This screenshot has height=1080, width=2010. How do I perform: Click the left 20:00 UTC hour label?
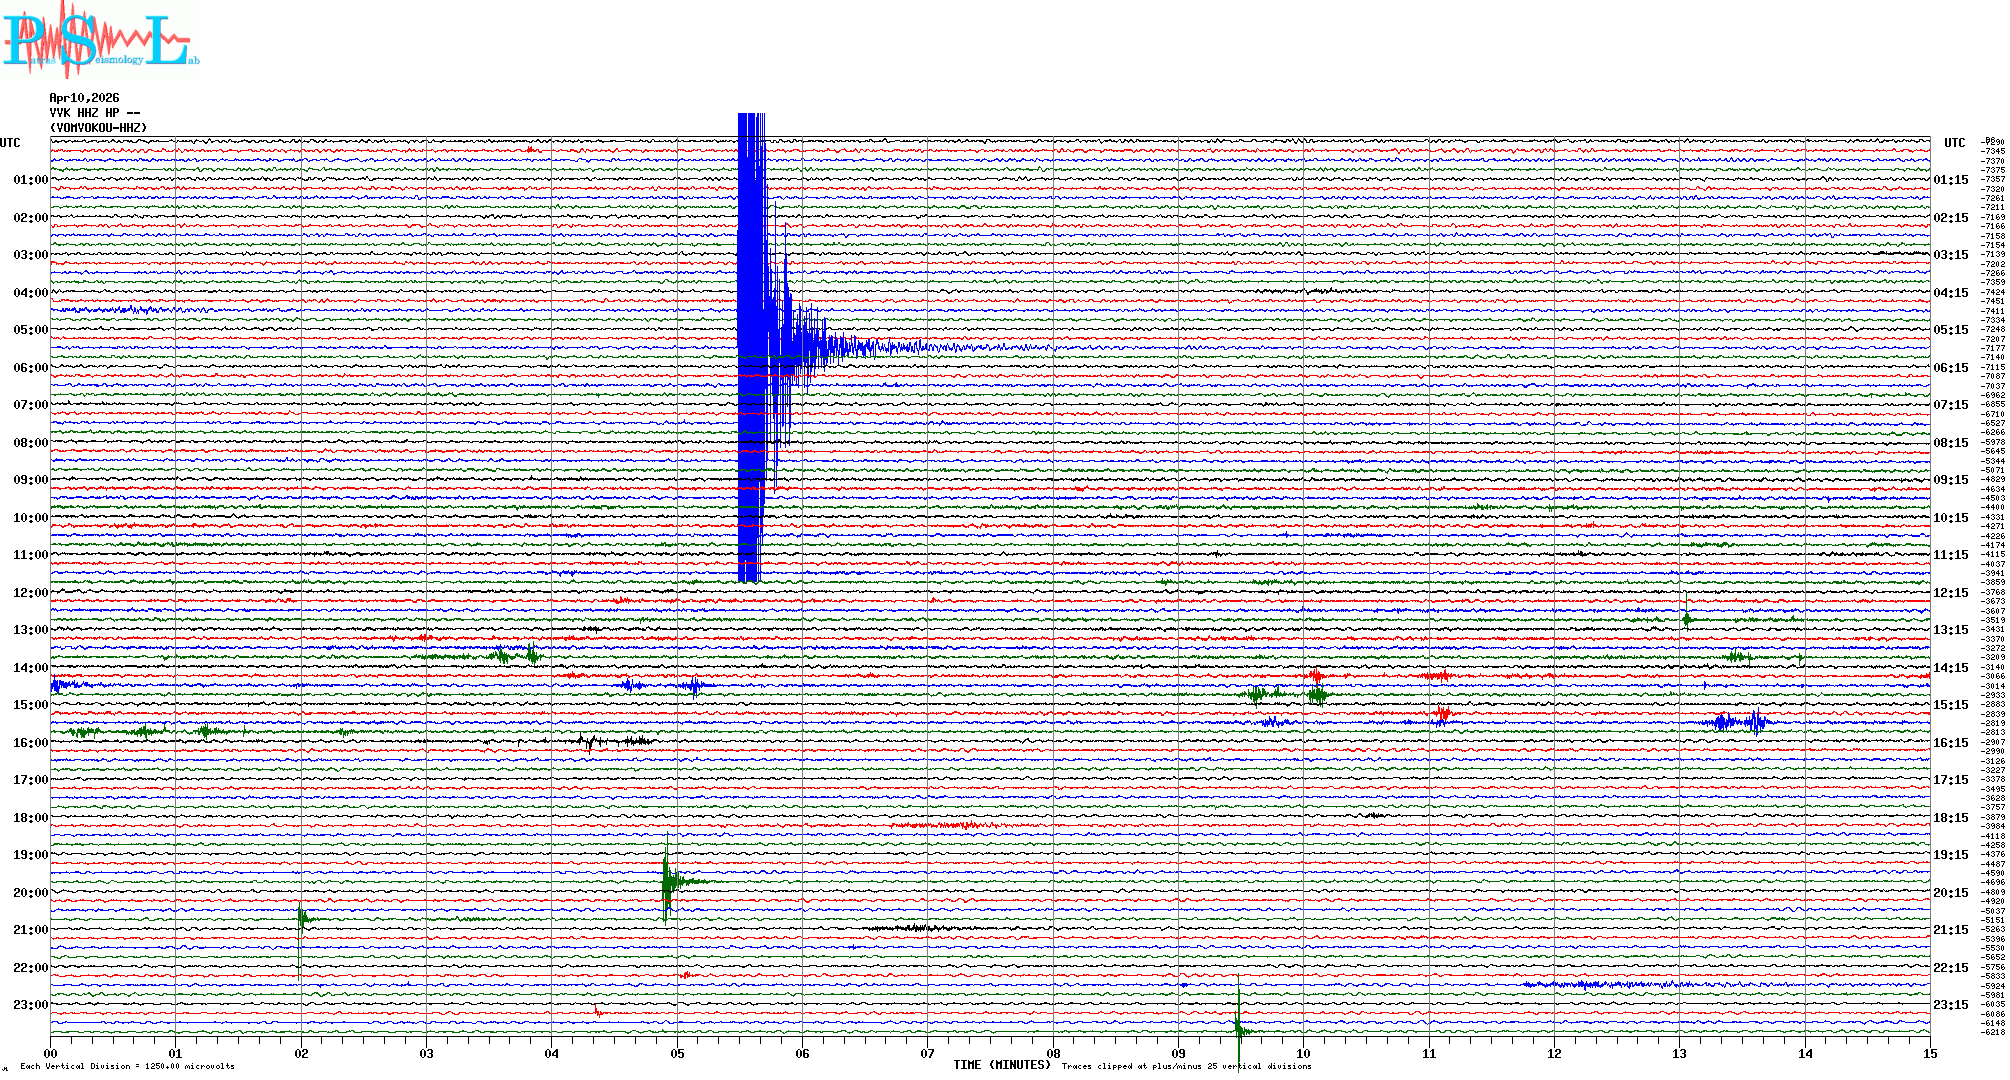[30, 893]
